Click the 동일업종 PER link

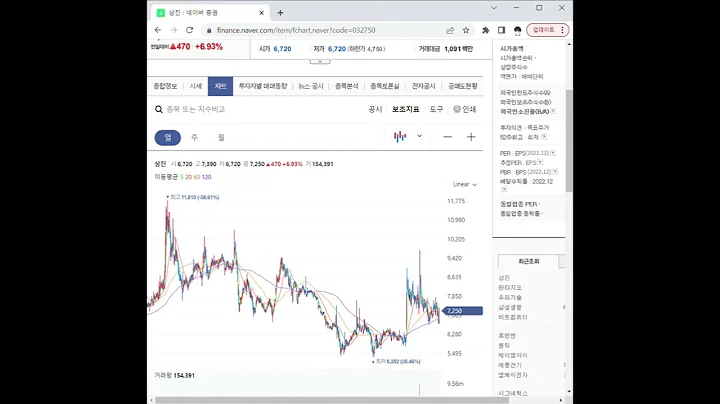[519, 204]
